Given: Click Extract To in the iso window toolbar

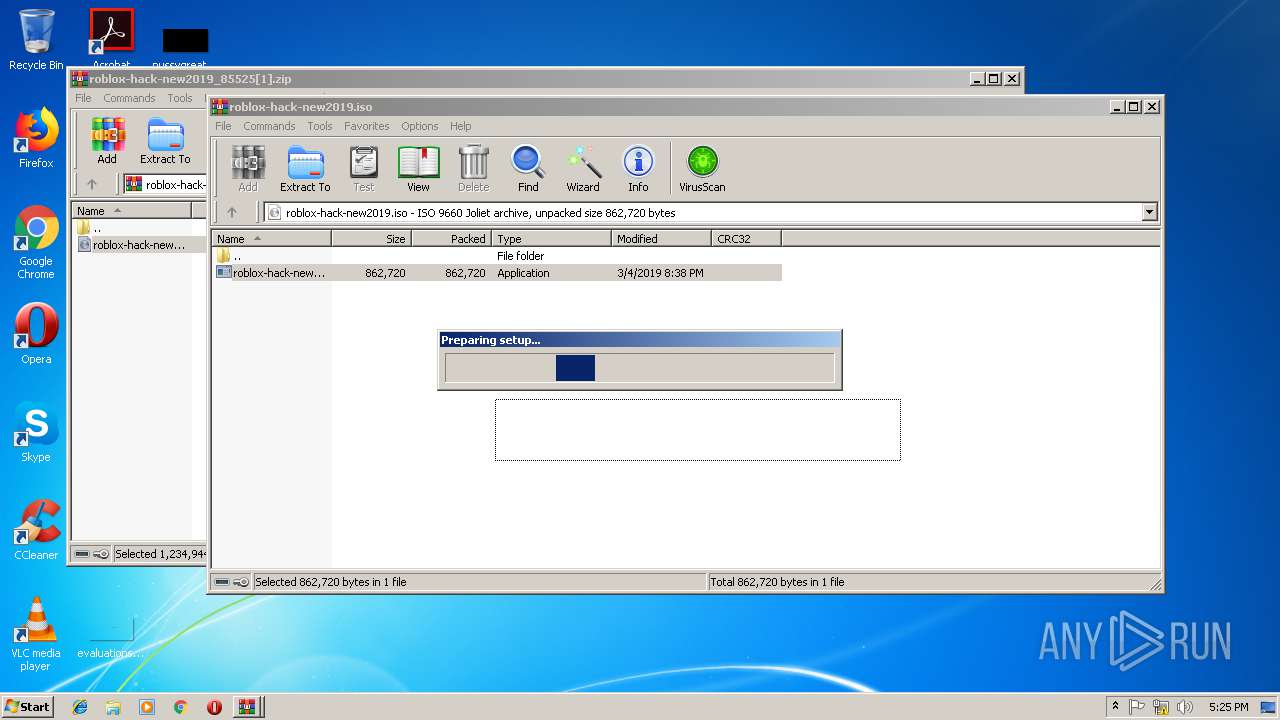Looking at the screenshot, I should point(305,168).
